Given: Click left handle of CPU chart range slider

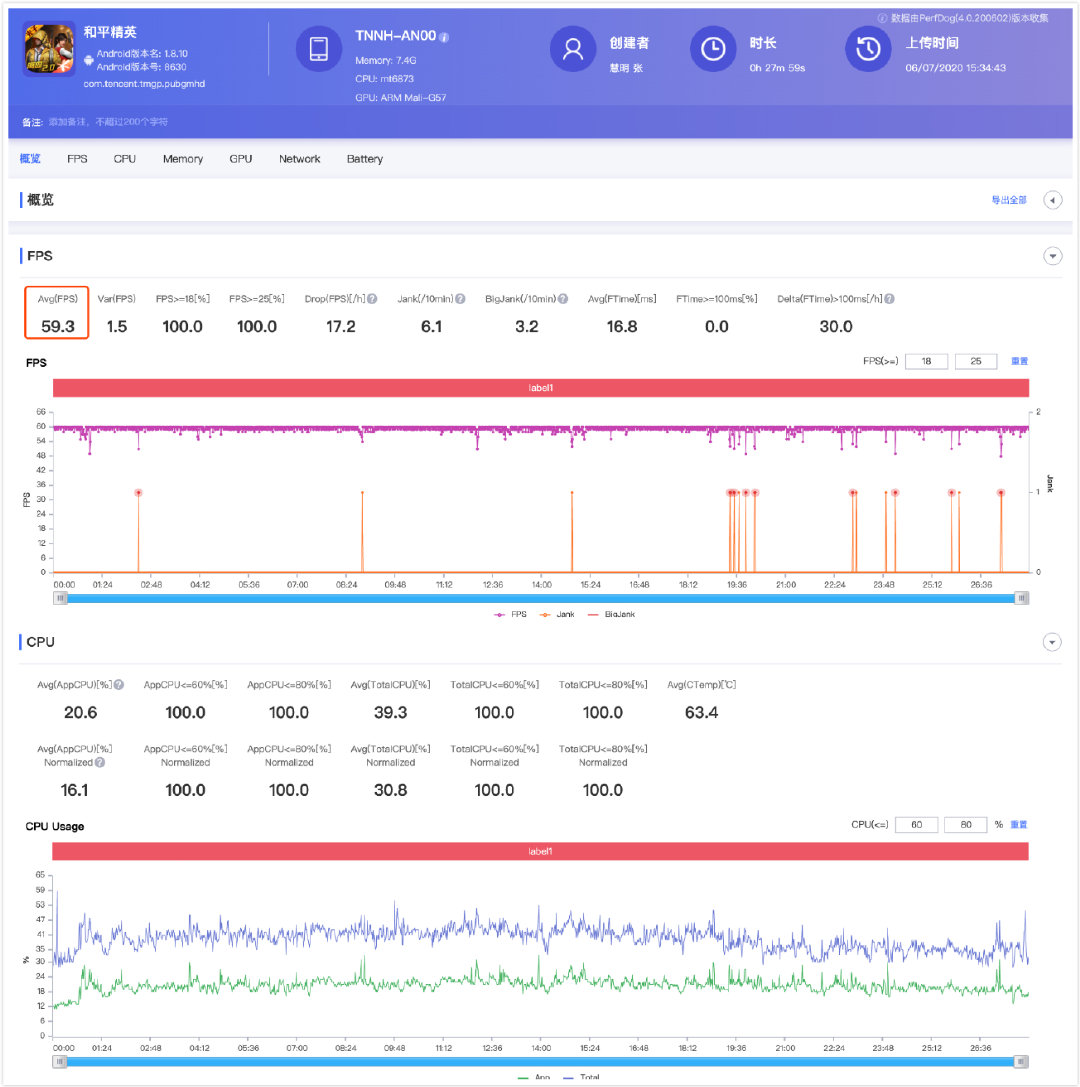Looking at the screenshot, I should tap(60, 1061).
